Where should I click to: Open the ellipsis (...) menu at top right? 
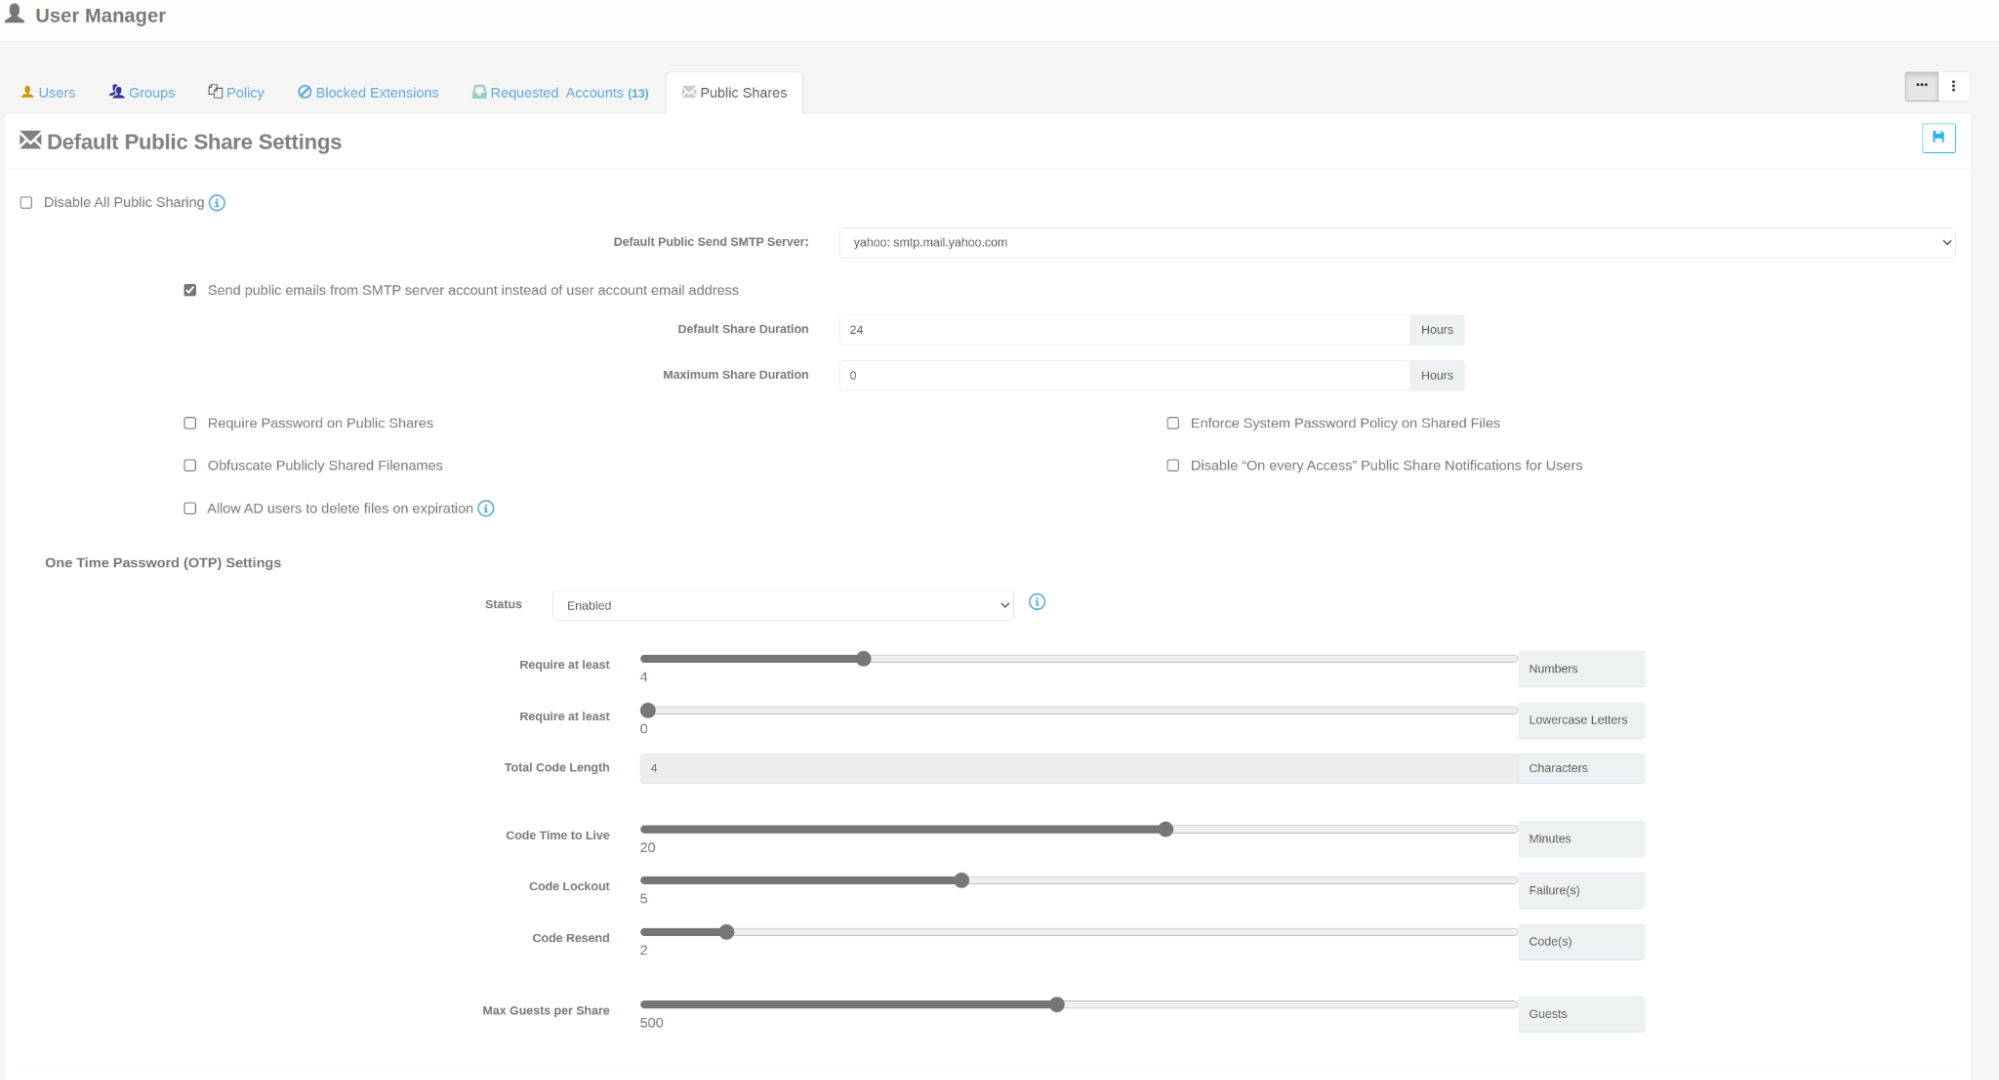[1920, 86]
